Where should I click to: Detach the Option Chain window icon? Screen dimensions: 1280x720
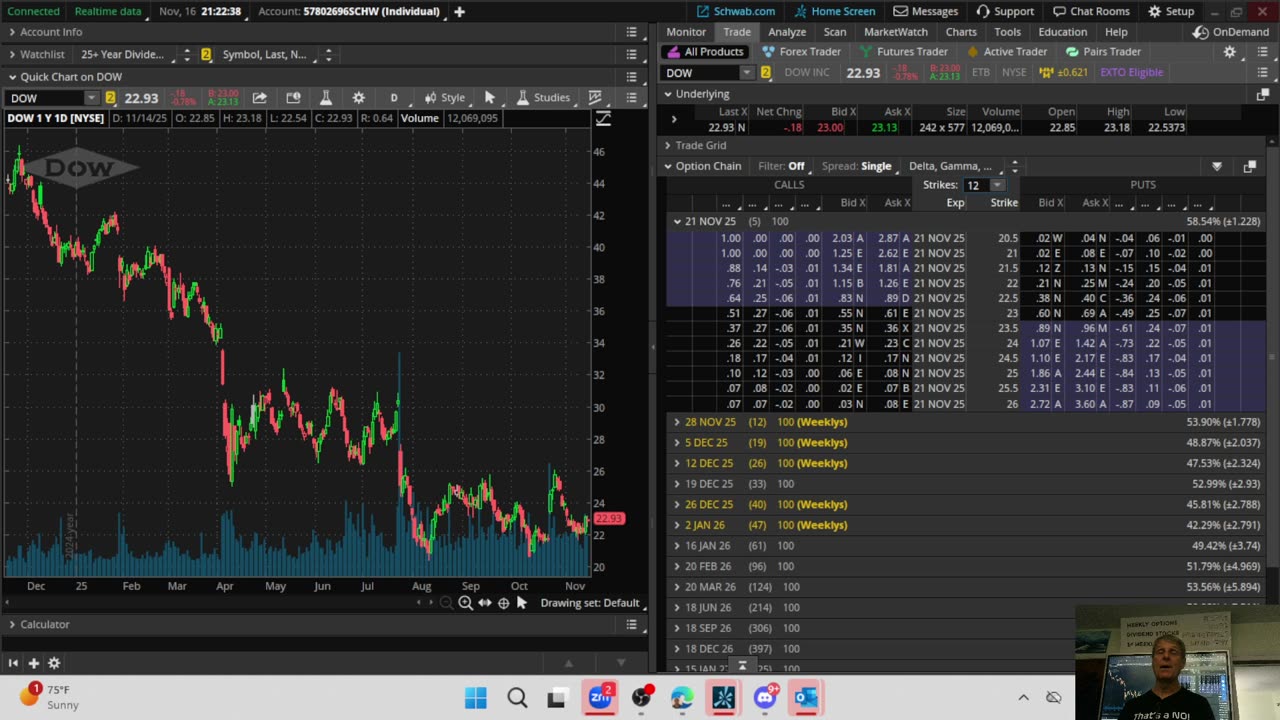pos(1249,166)
